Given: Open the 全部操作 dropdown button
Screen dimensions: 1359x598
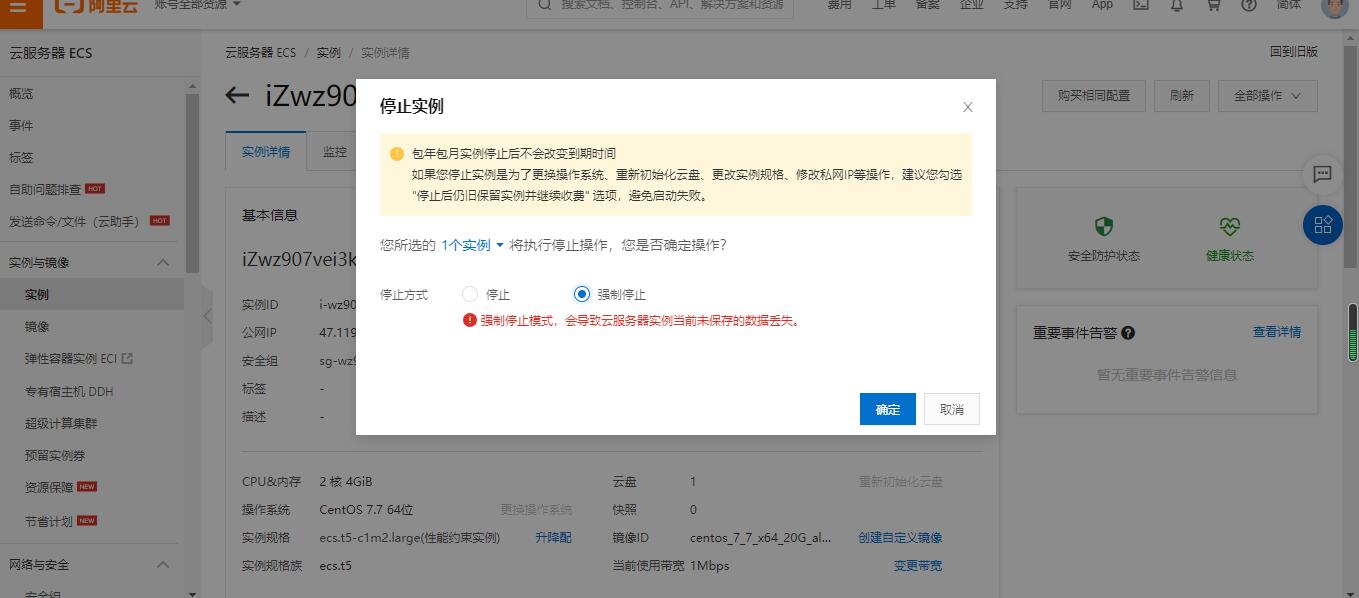Looking at the screenshot, I should [x=1267, y=96].
